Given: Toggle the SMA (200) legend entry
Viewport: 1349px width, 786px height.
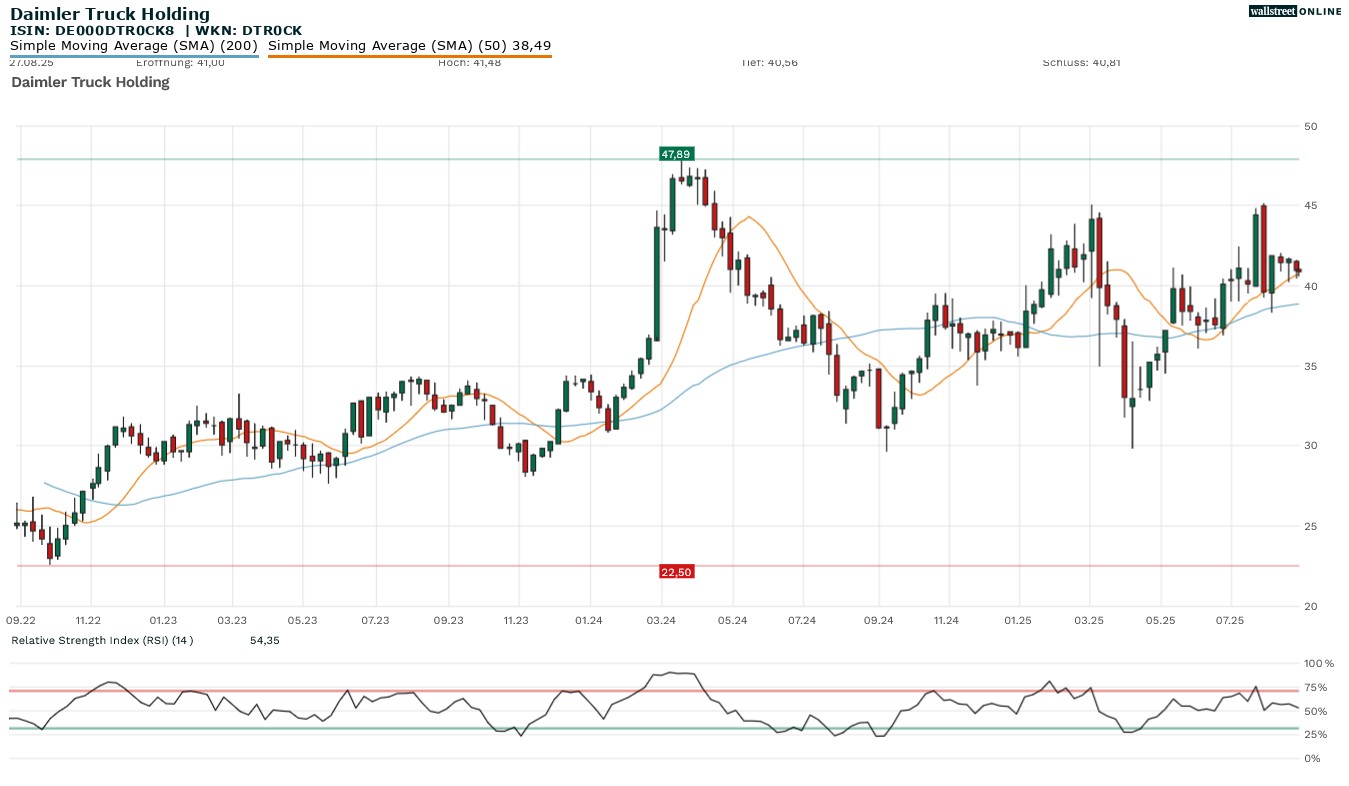Looking at the screenshot, I should 134,45.
